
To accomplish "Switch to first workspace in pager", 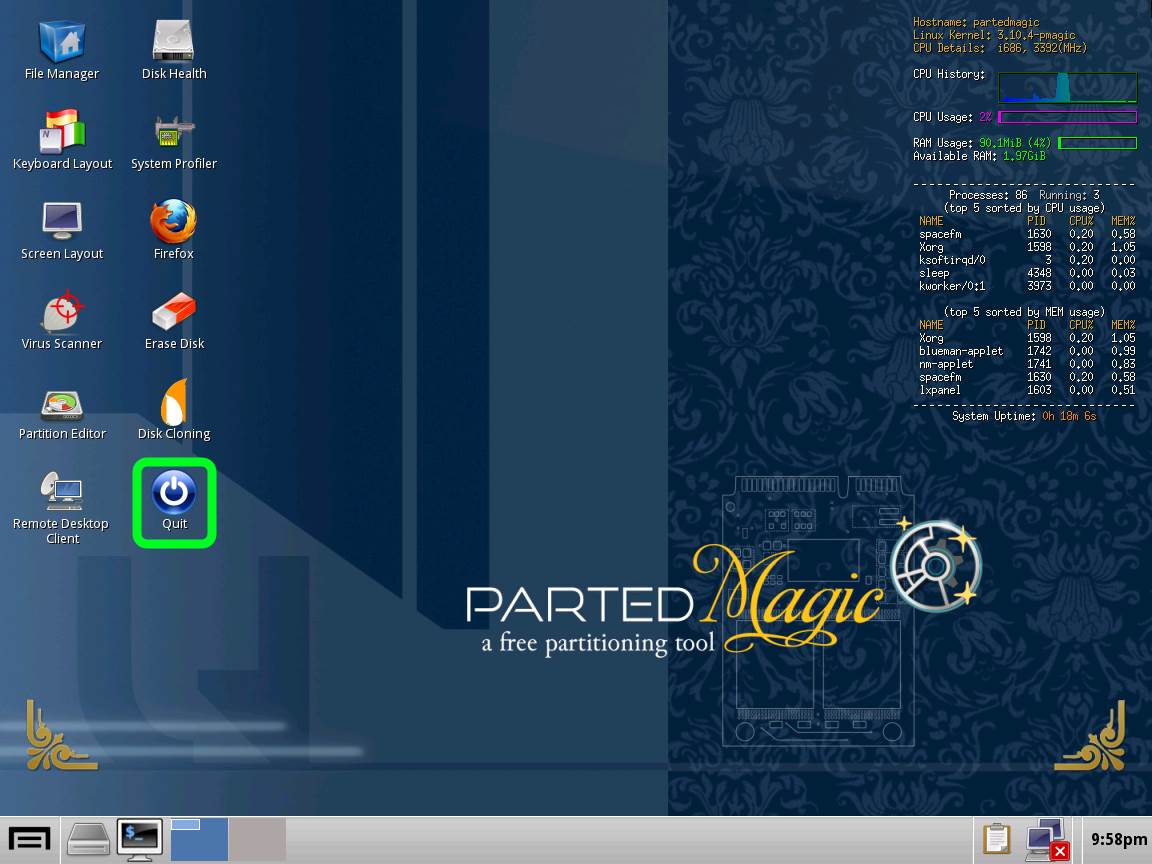I will [x=199, y=839].
